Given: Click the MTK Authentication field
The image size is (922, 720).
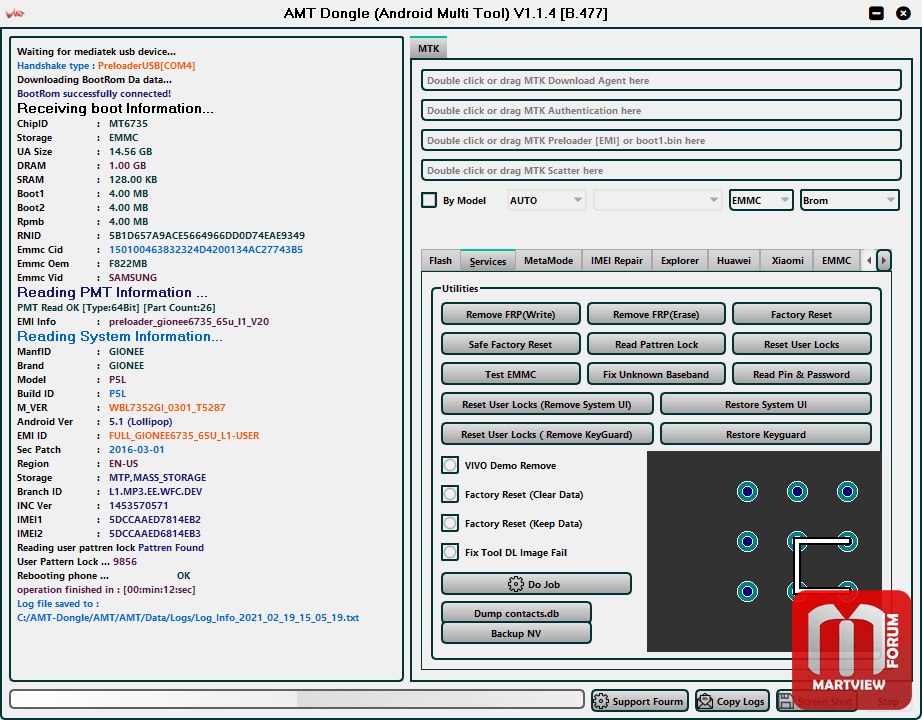Looking at the screenshot, I should [x=661, y=111].
